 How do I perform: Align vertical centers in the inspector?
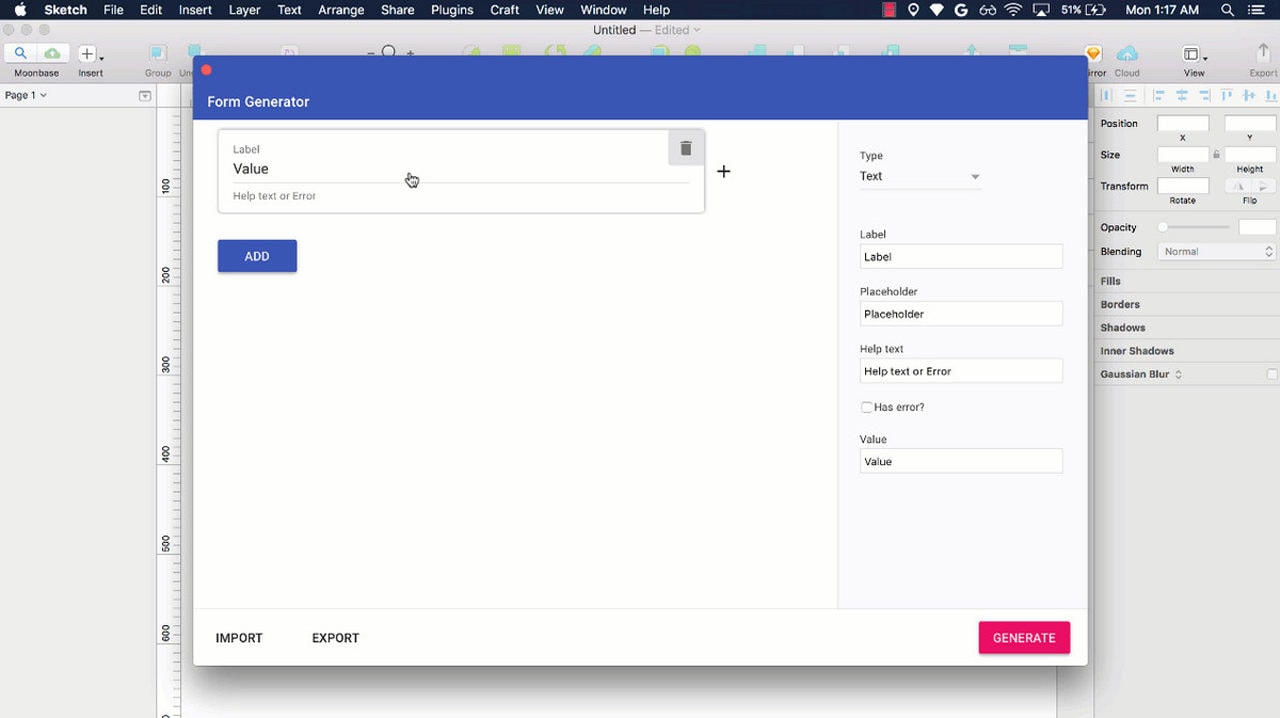coord(1249,96)
